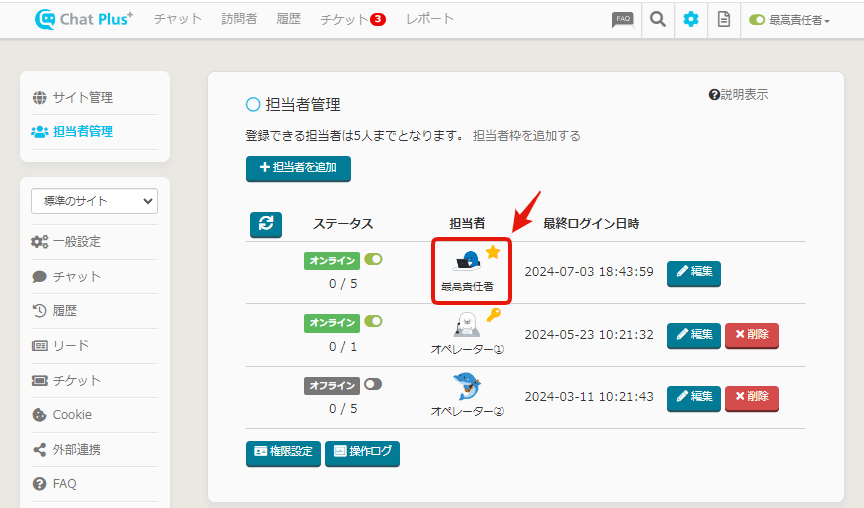This screenshot has width=864, height=508.
Task: Toggle オペレーター① online status switch
Action: pos(373,322)
